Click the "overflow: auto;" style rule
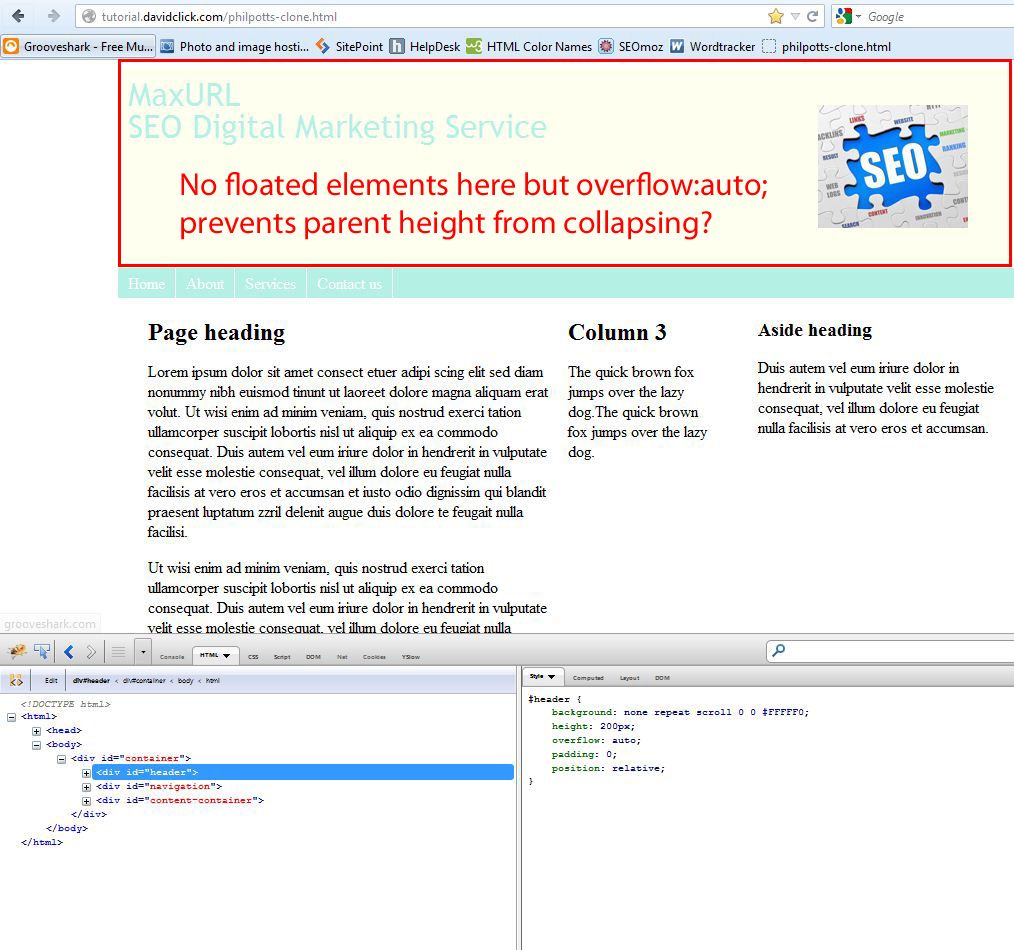Screen dimensions: 1014x950 point(596,740)
